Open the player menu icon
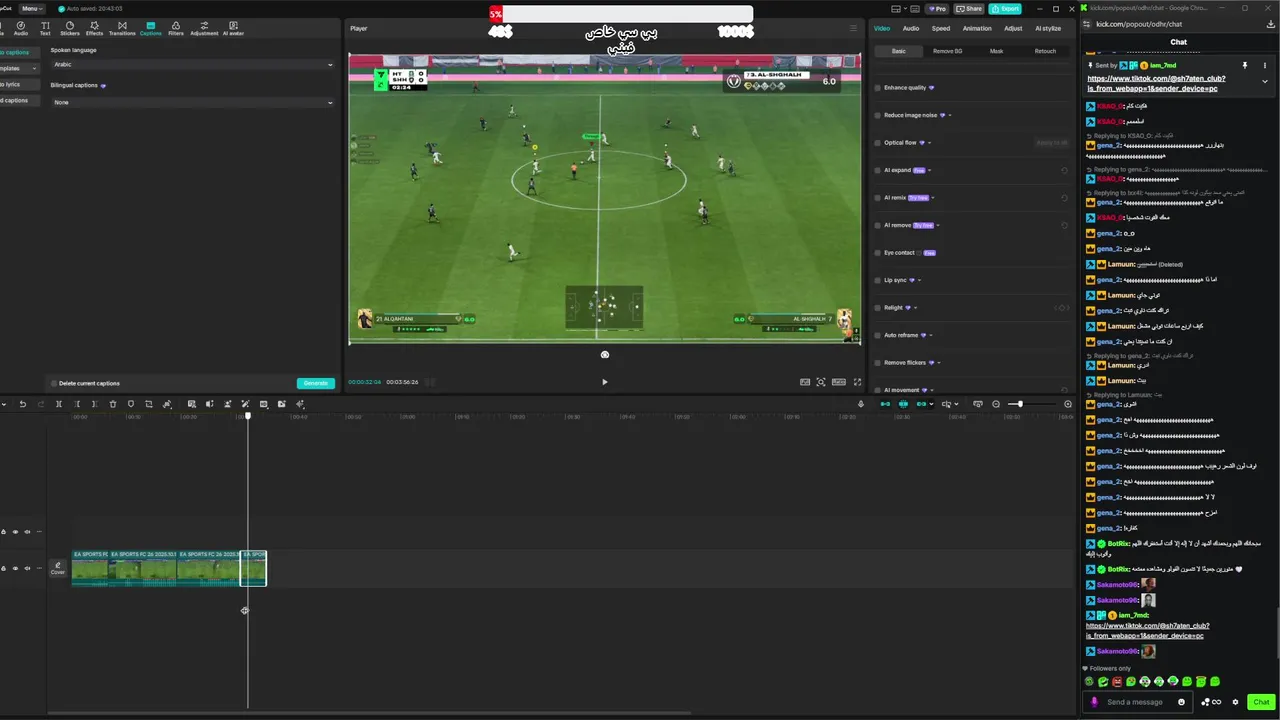Image resolution: width=1280 pixels, height=720 pixels. click(853, 28)
